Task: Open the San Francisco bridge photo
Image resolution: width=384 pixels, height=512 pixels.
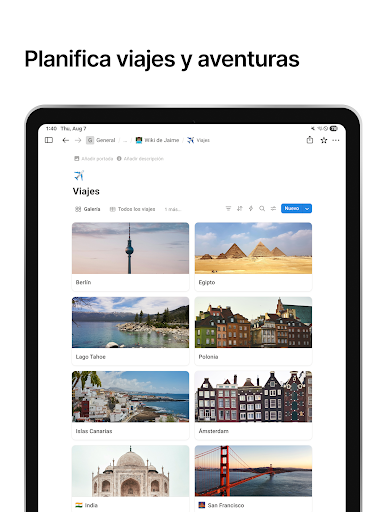Action: click(x=253, y=471)
